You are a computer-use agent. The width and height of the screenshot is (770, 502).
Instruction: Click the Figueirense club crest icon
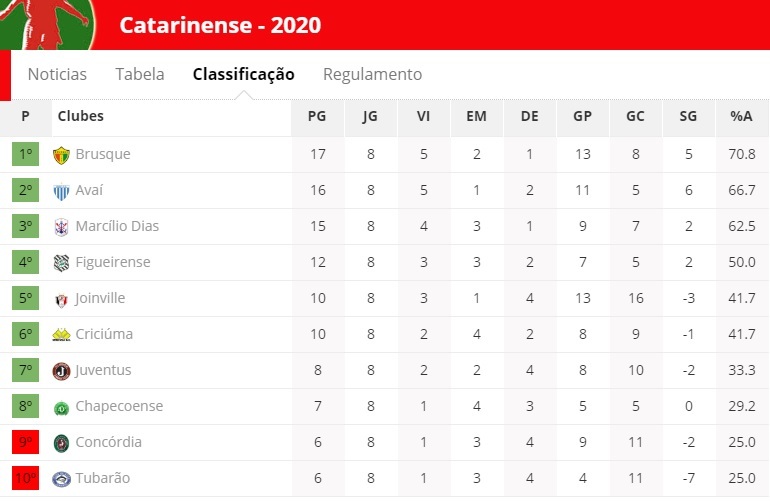click(x=61, y=263)
